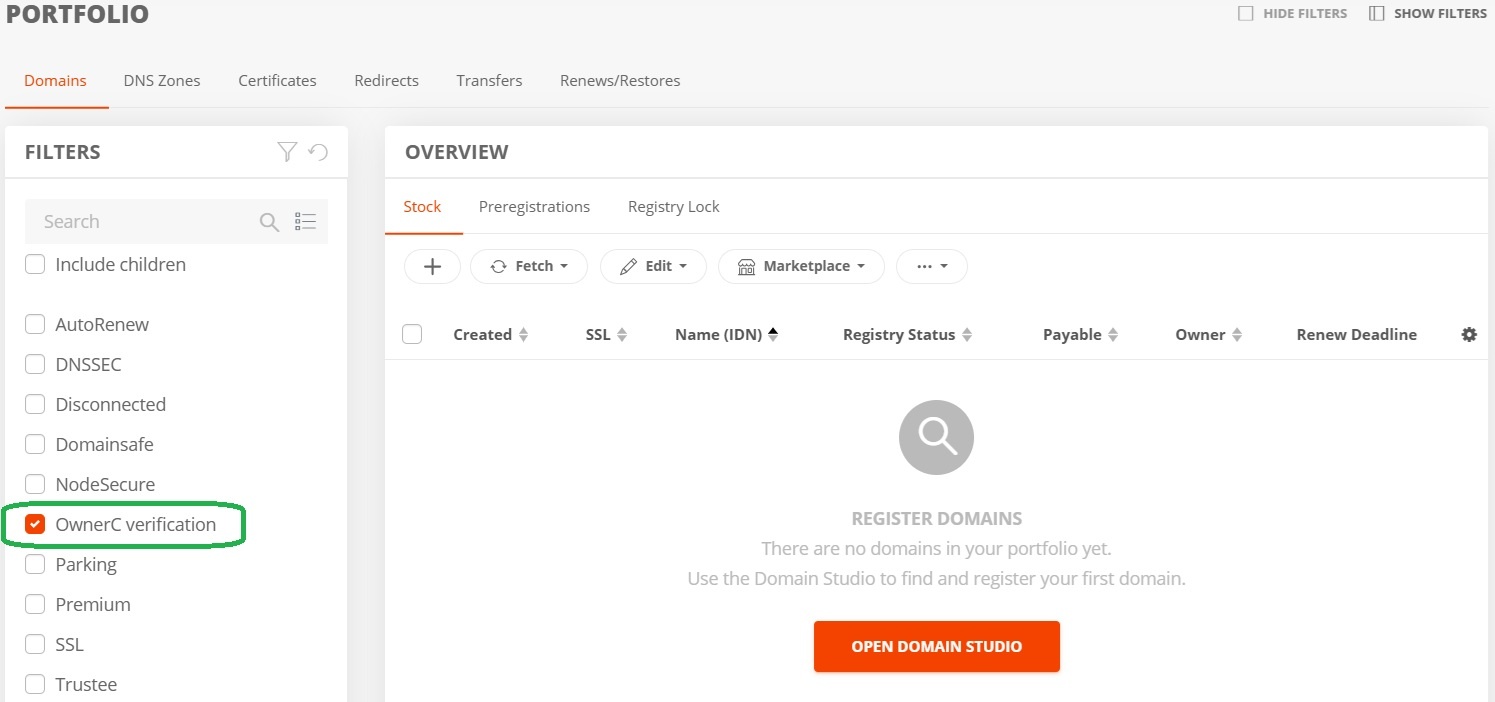Select the Stock sub-tab
The width and height of the screenshot is (1495, 702).
click(422, 207)
